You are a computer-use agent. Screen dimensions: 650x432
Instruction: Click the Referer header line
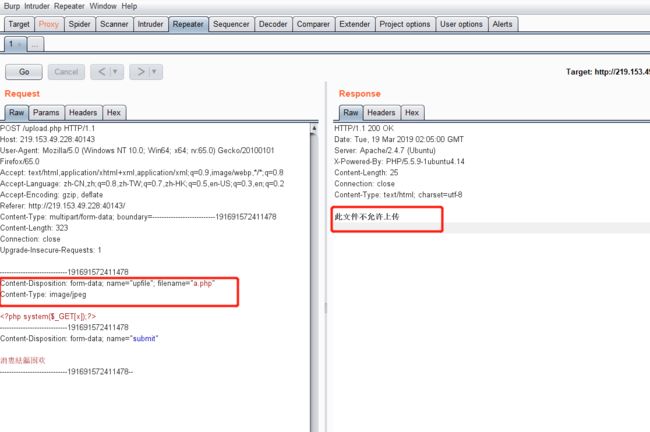[x=62, y=206]
